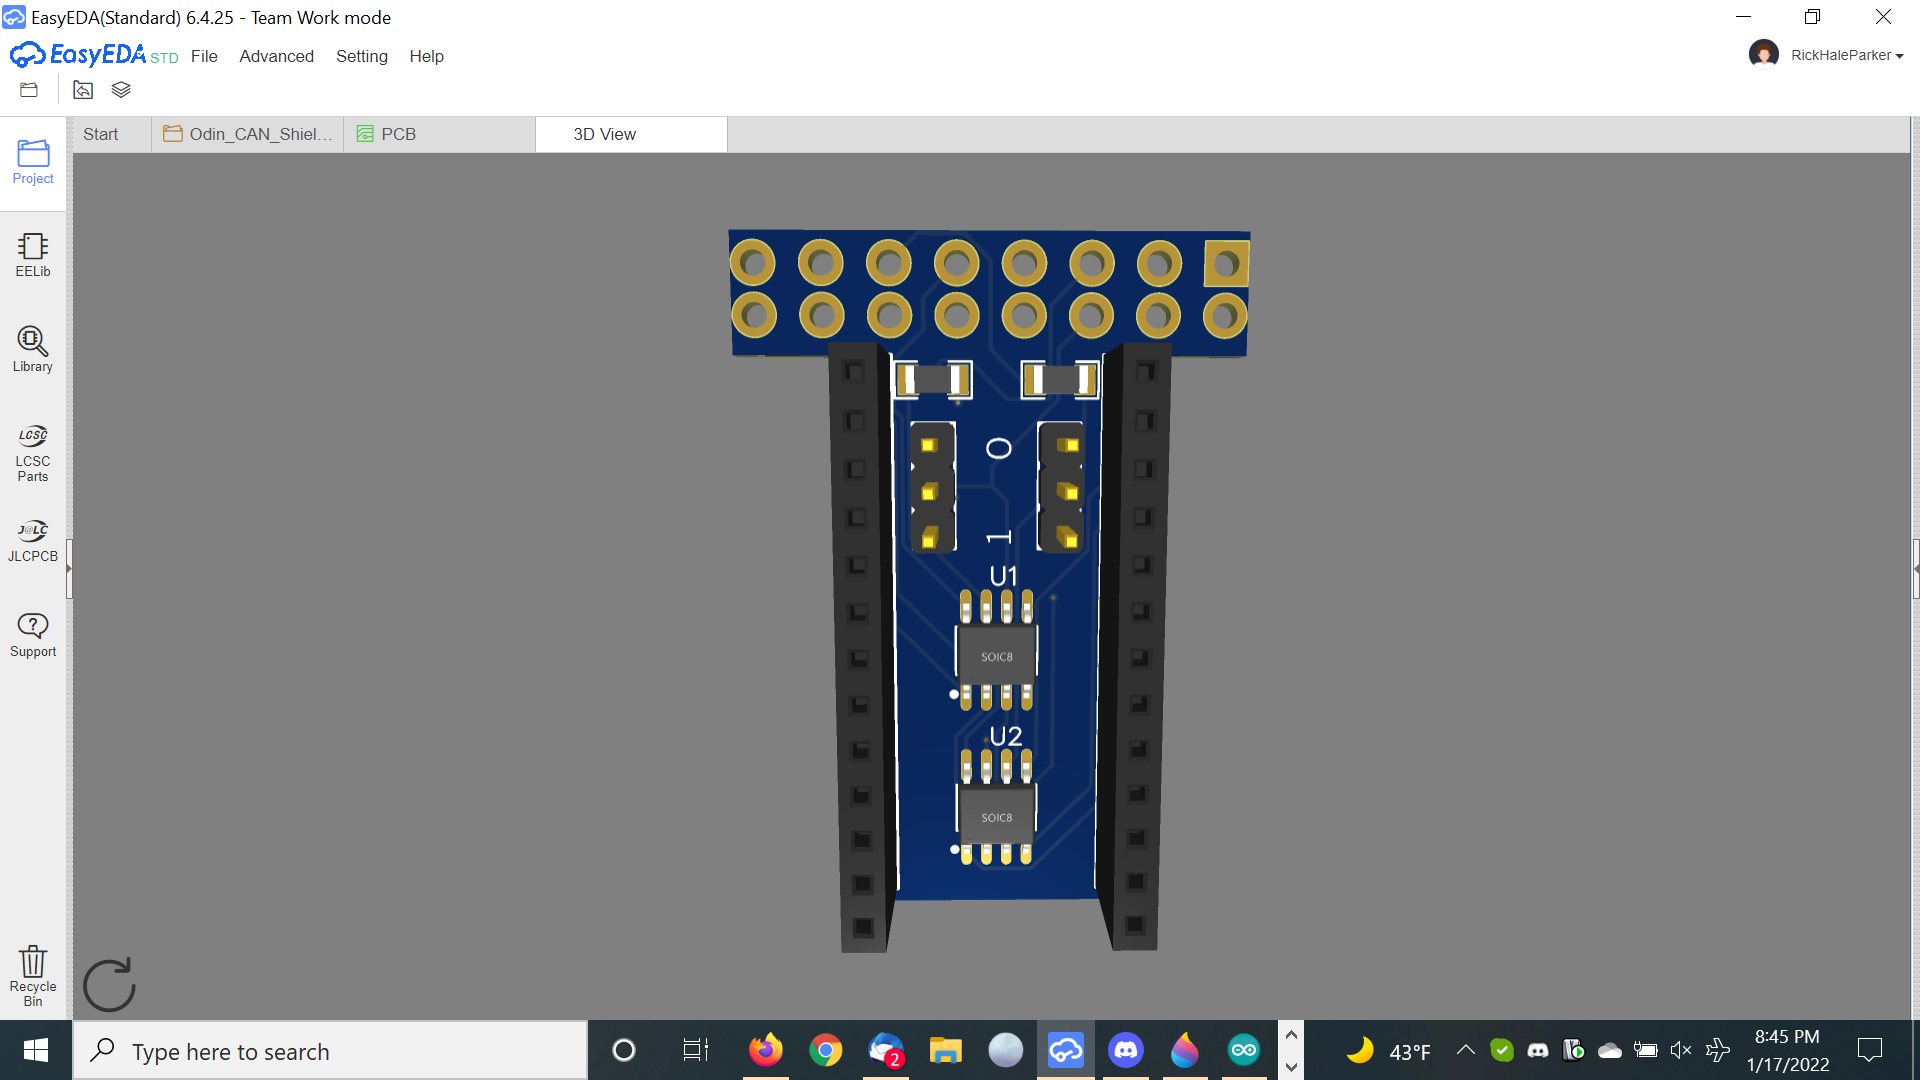
Task: Open the EELib panel
Action: pyautogui.click(x=33, y=255)
